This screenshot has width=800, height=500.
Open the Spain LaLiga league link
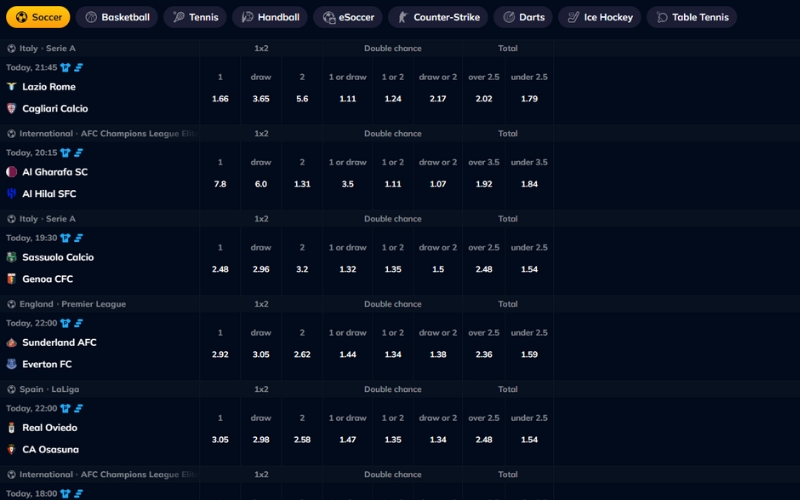(49, 389)
